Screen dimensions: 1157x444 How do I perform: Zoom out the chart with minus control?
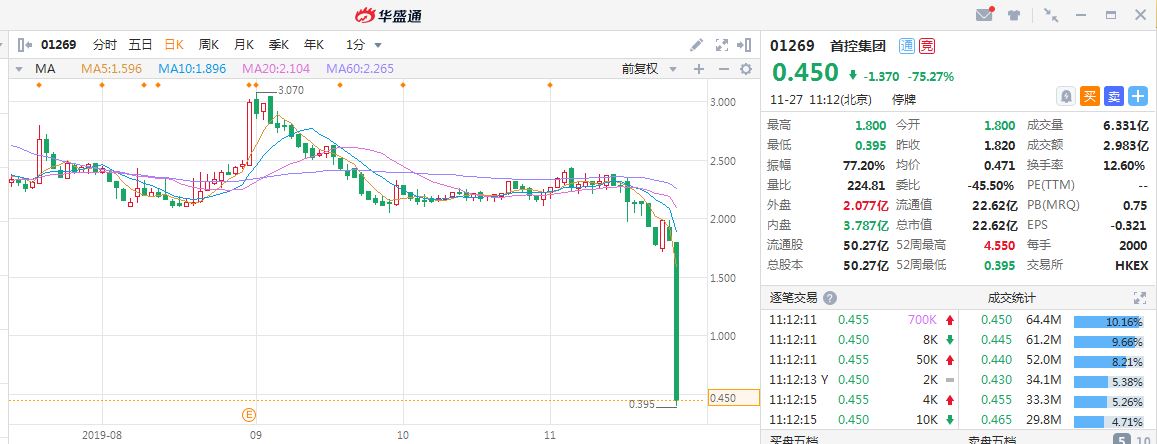(x=723, y=69)
